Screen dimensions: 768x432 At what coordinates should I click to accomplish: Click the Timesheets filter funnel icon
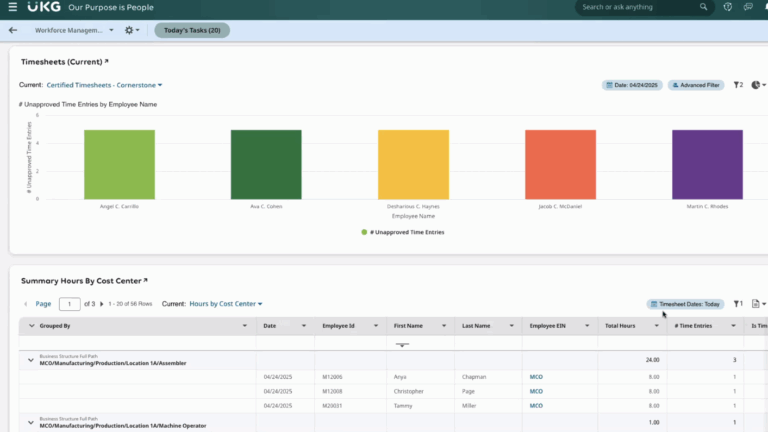(x=738, y=85)
